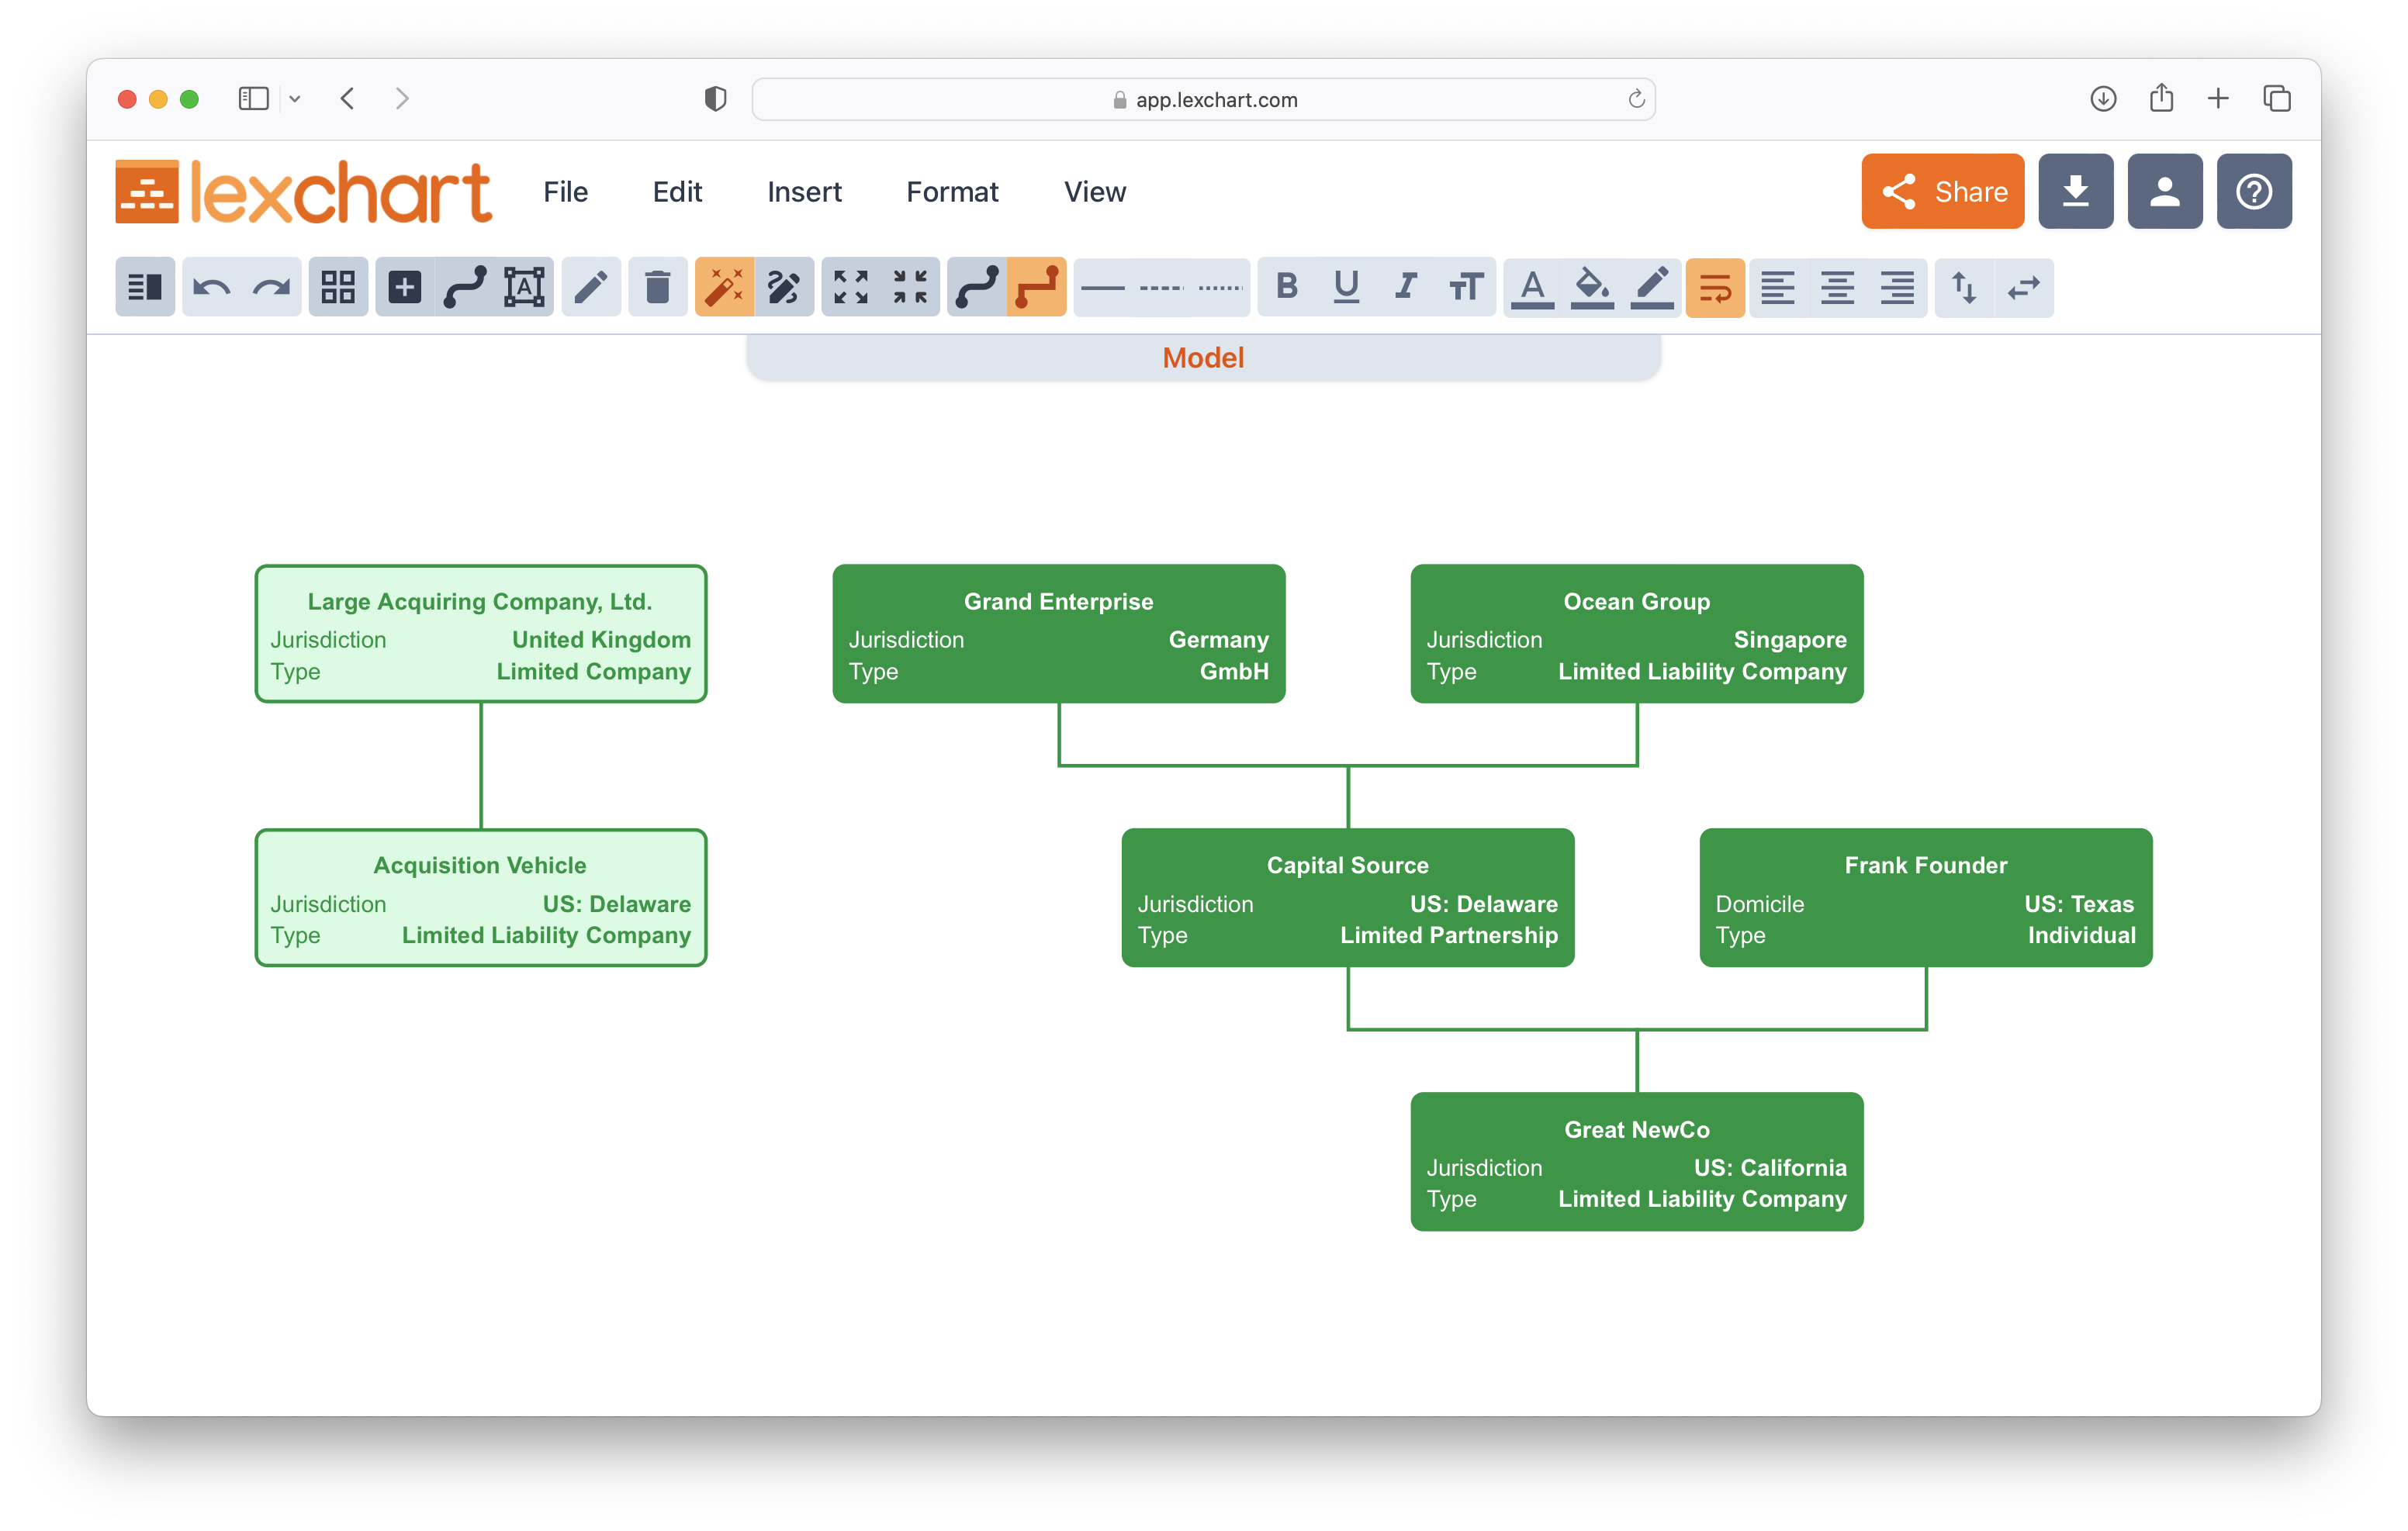Select the Grand Enterprise box

(1059, 634)
